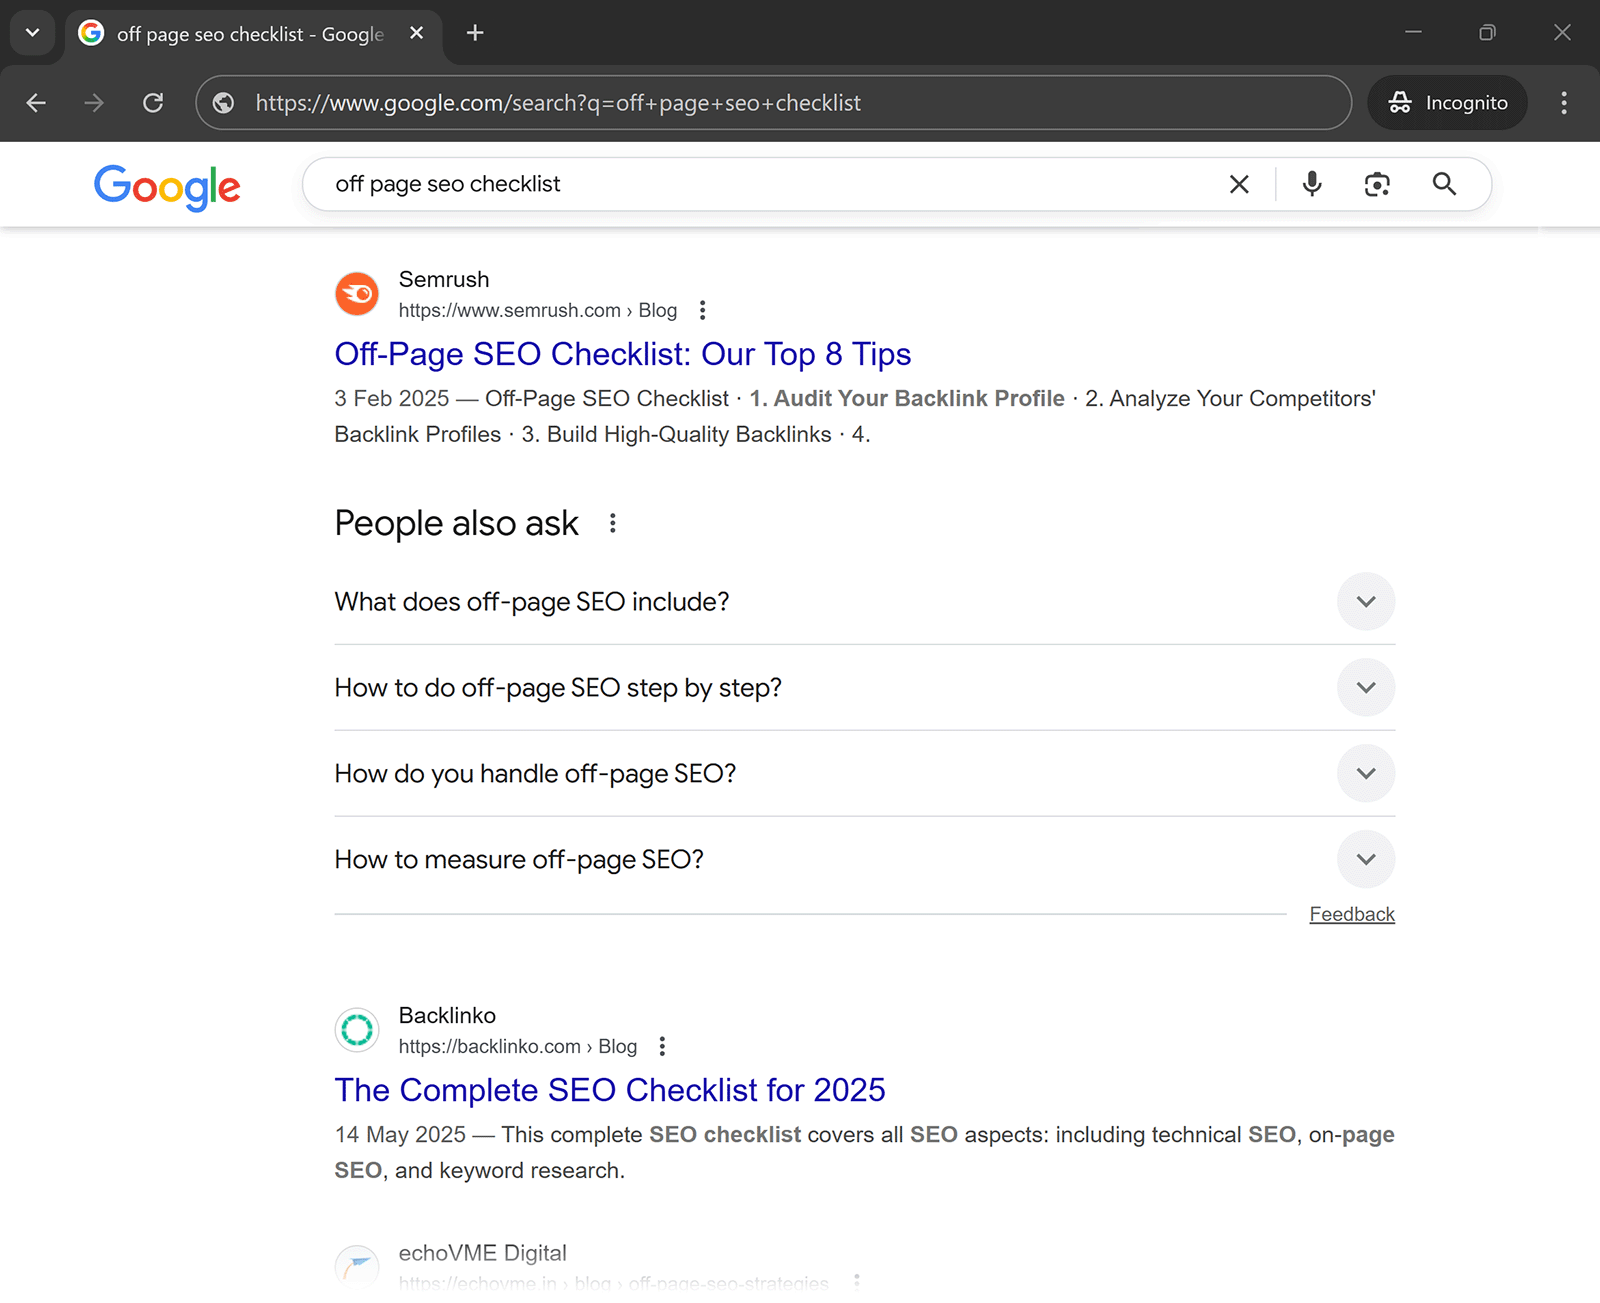Open 'Off-Page SEO Checklist: Our Top 8 Tips'
The width and height of the screenshot is (1600, 1303).
622,354
